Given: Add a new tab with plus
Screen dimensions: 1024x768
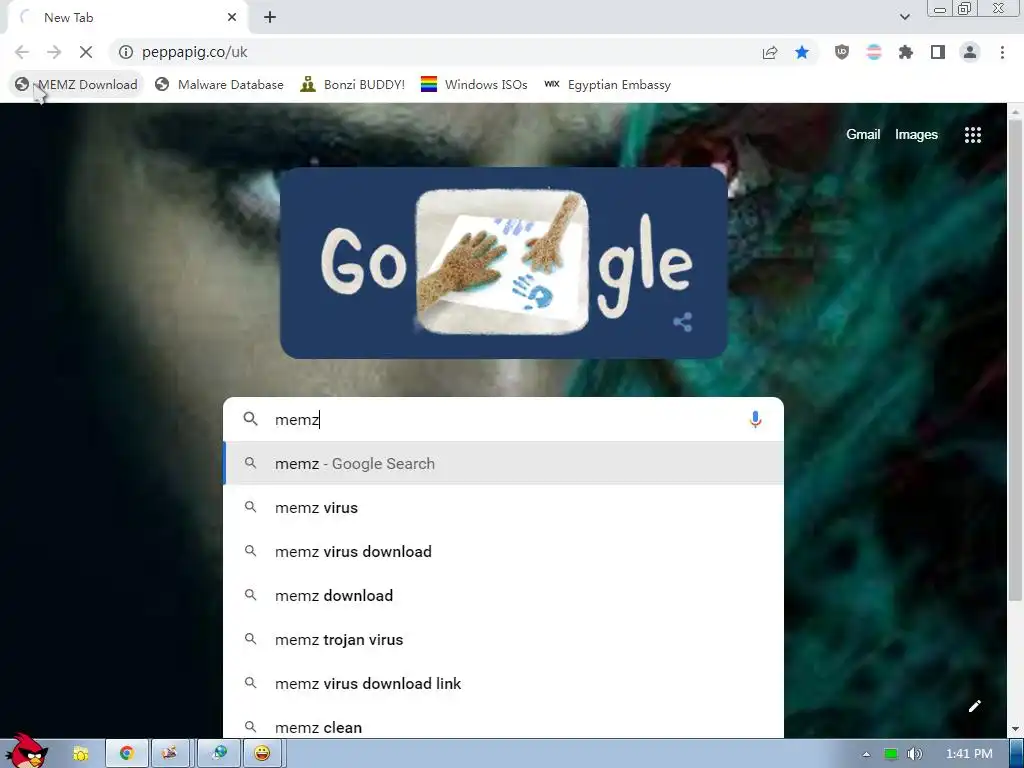Looking at the screenshot, I should (x=270, y=18).
